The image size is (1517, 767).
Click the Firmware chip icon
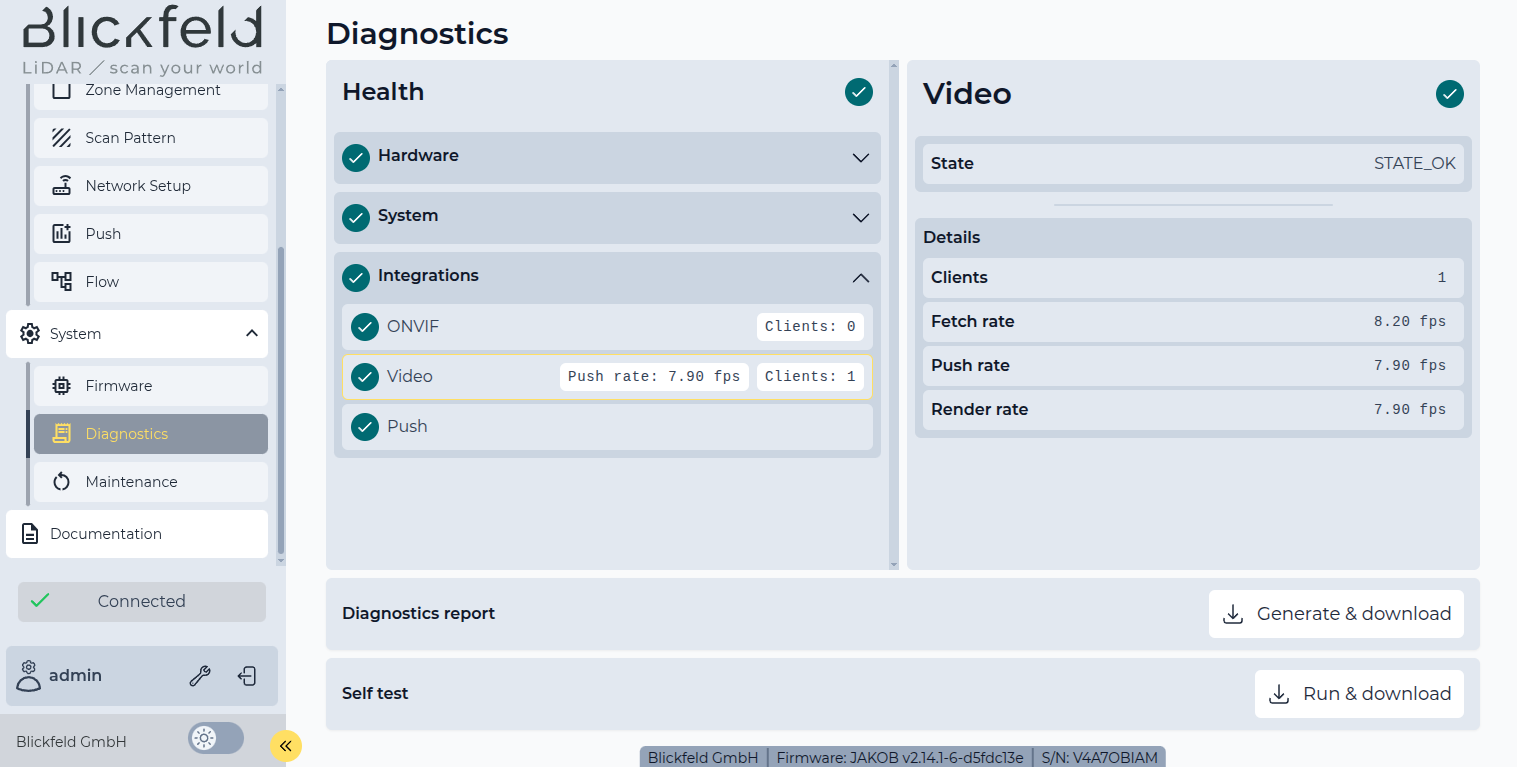click(x=62, y=386)
